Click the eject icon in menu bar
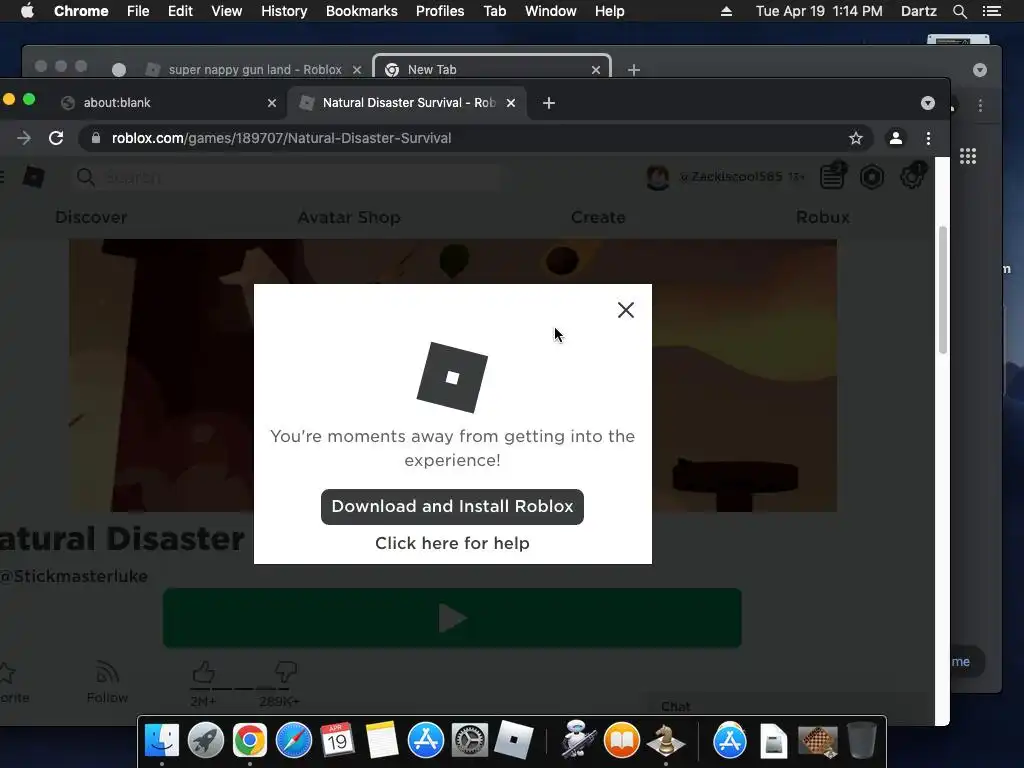 [726, 11]
